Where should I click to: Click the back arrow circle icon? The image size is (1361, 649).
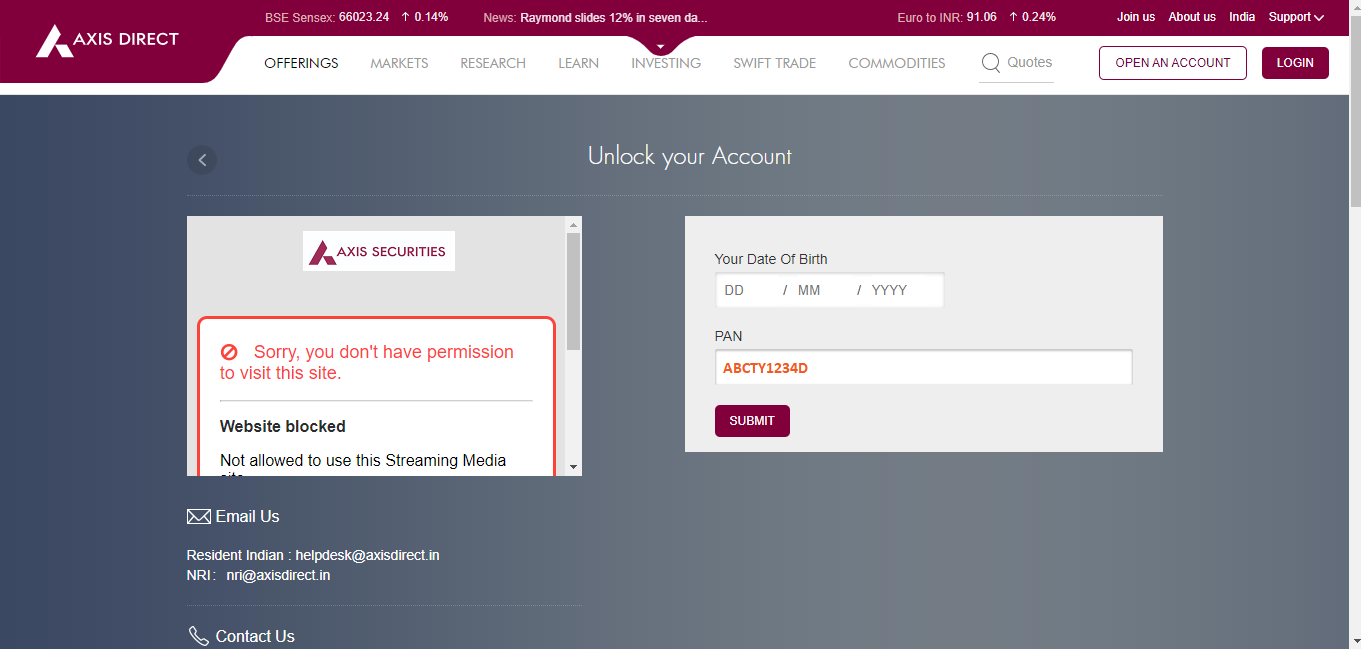(x=202, y=159)
